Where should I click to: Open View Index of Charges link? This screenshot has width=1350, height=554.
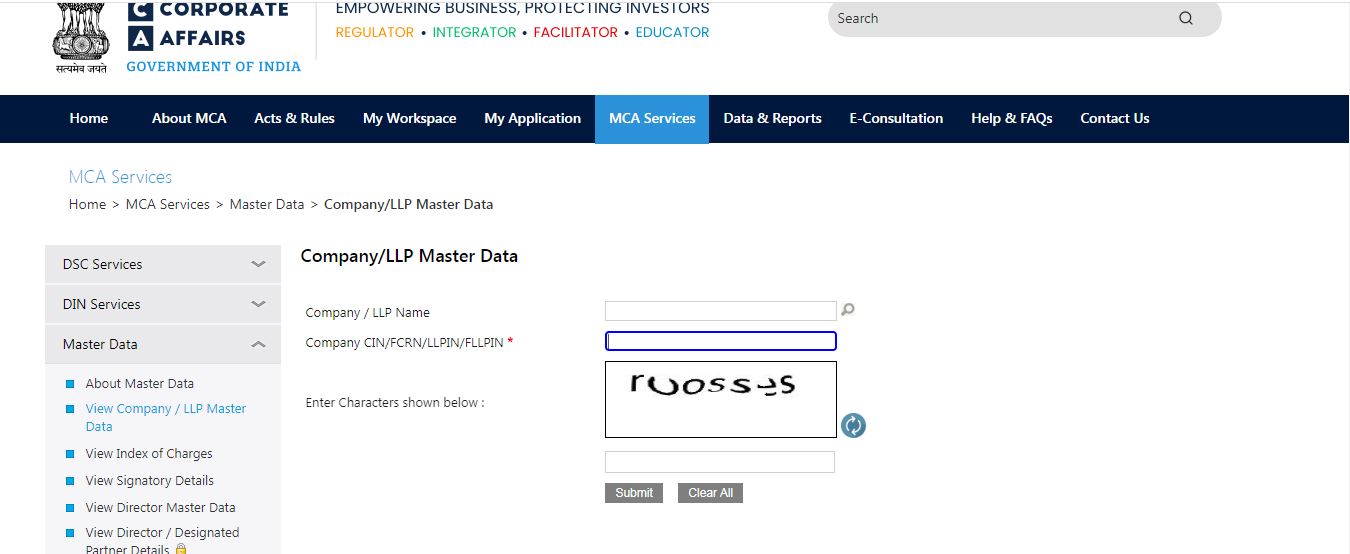click(149, 453)
